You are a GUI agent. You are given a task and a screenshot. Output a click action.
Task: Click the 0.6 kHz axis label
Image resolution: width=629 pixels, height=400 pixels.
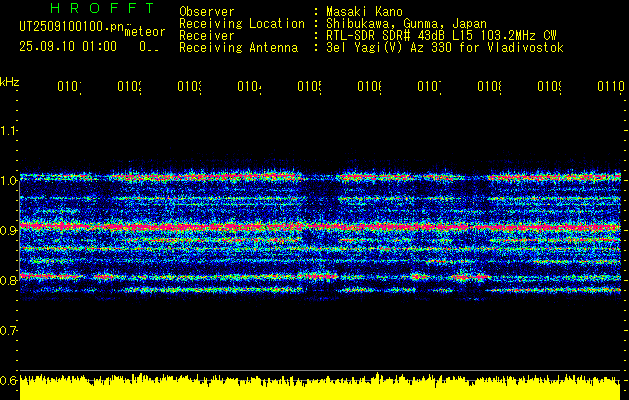click(8, 380)
